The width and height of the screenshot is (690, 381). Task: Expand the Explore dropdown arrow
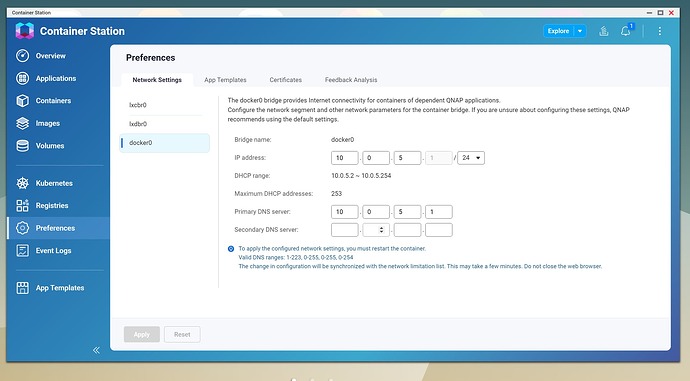[580, 31]
